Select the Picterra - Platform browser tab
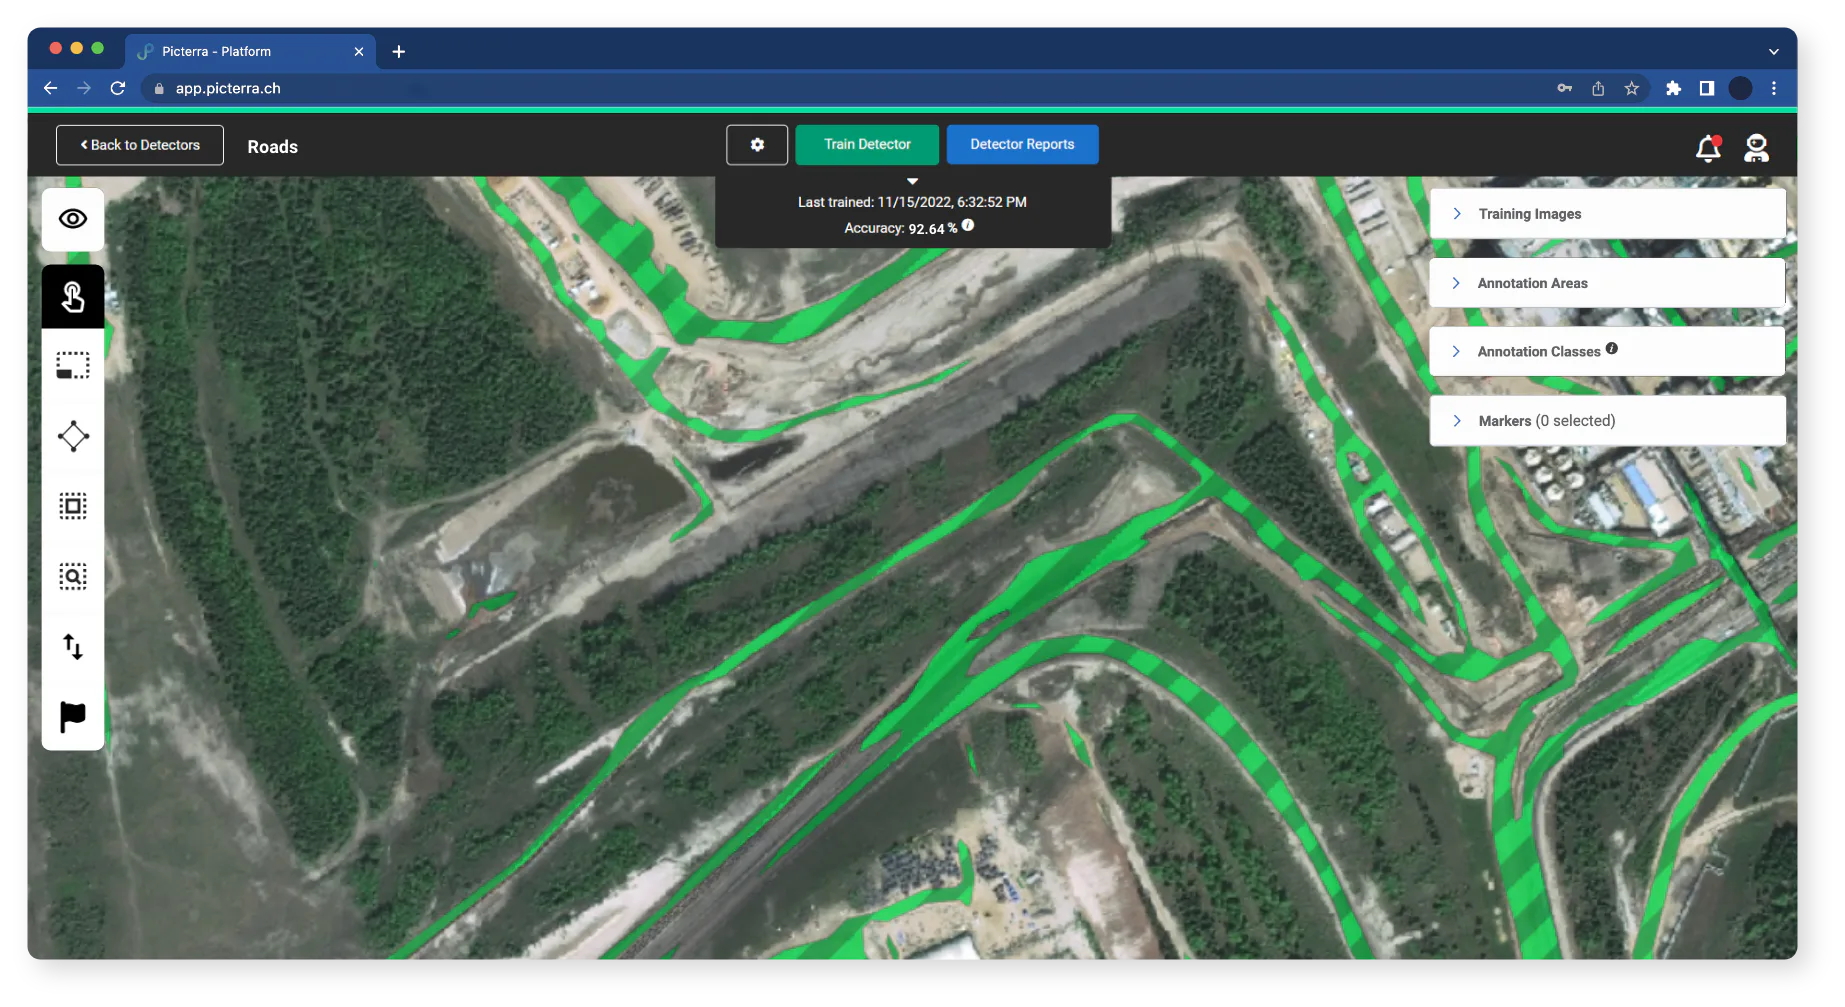 pyautogui.click(x=250, y=51)
